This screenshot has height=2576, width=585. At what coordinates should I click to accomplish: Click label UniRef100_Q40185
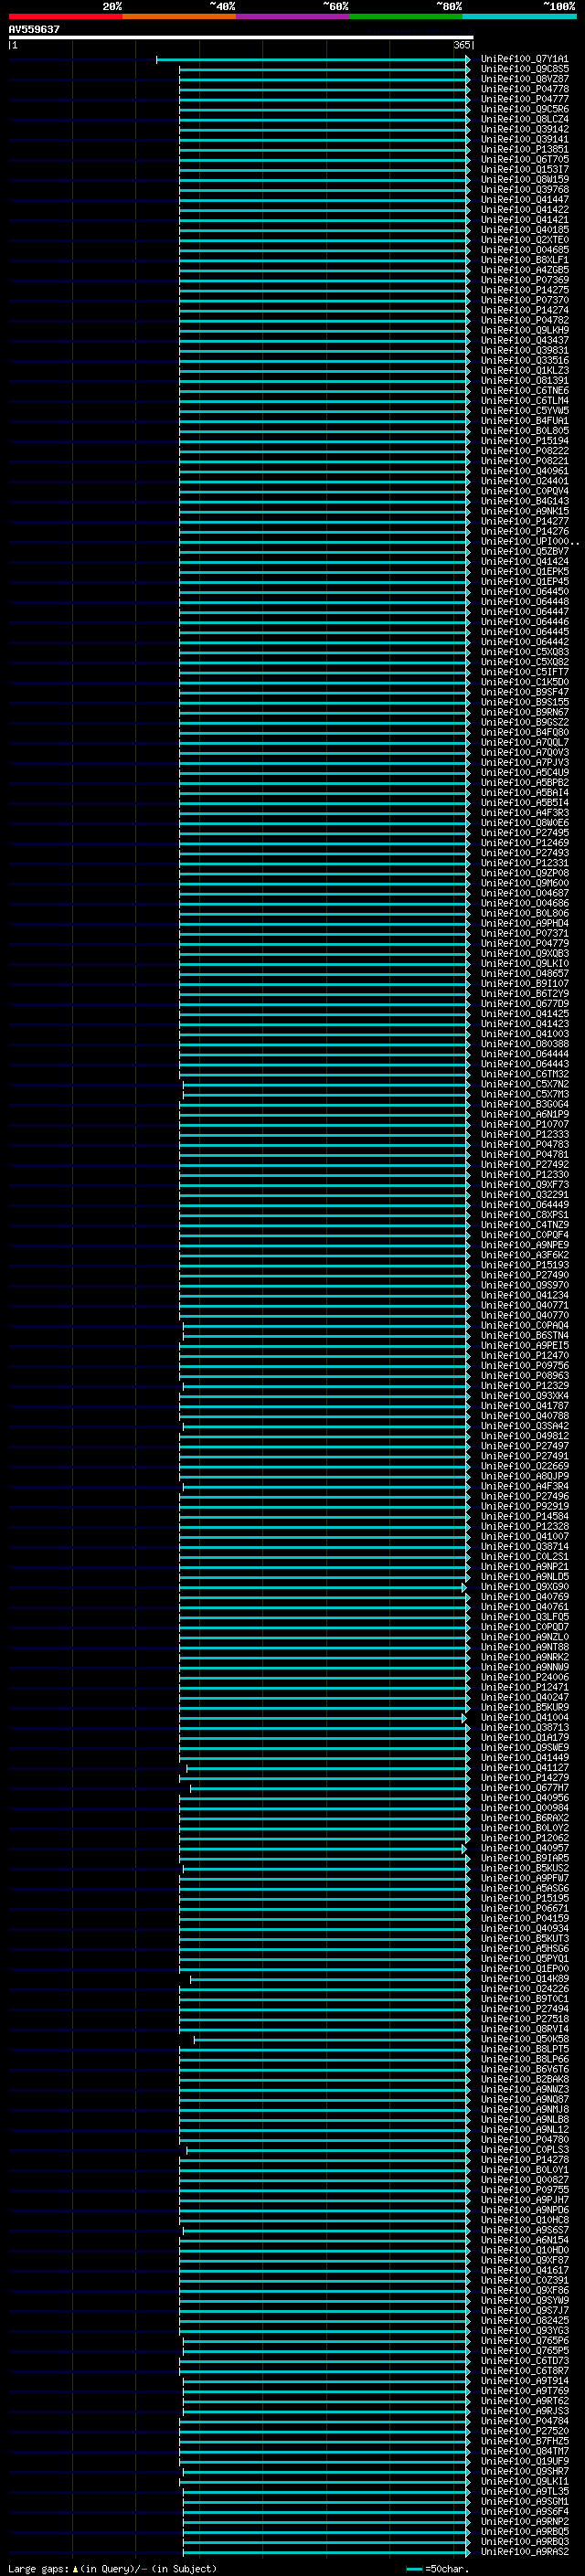click(x=524, y=230)
